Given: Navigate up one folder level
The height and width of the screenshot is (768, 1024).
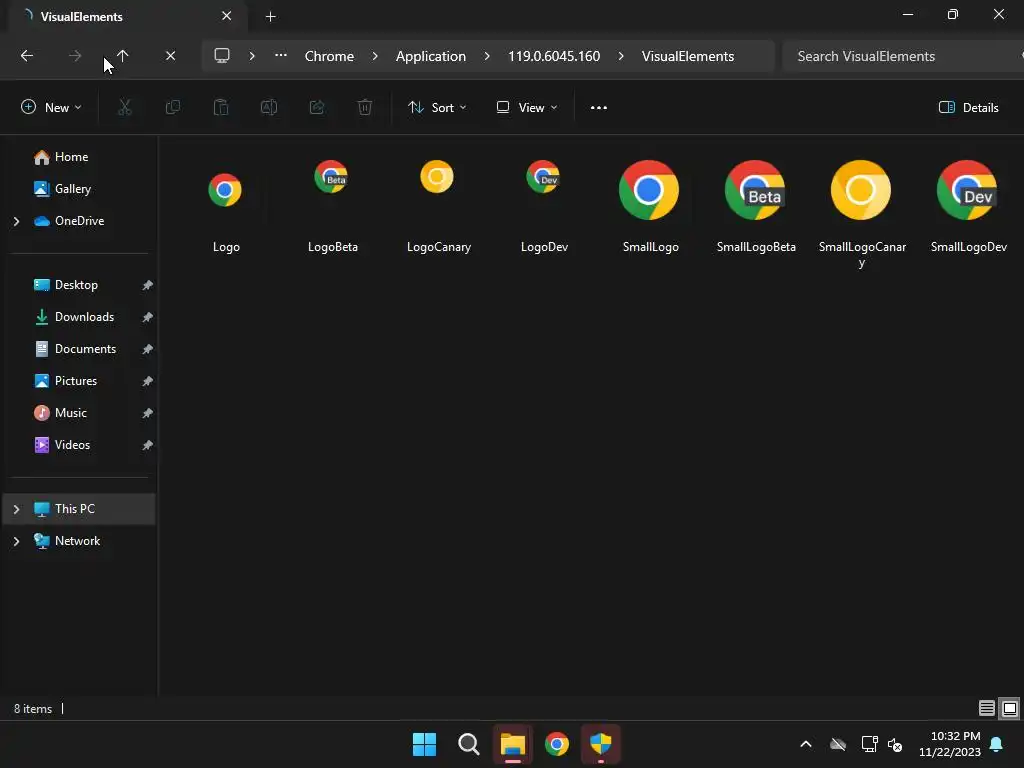Looking at the screenshot, I should [x=123, y=56].
